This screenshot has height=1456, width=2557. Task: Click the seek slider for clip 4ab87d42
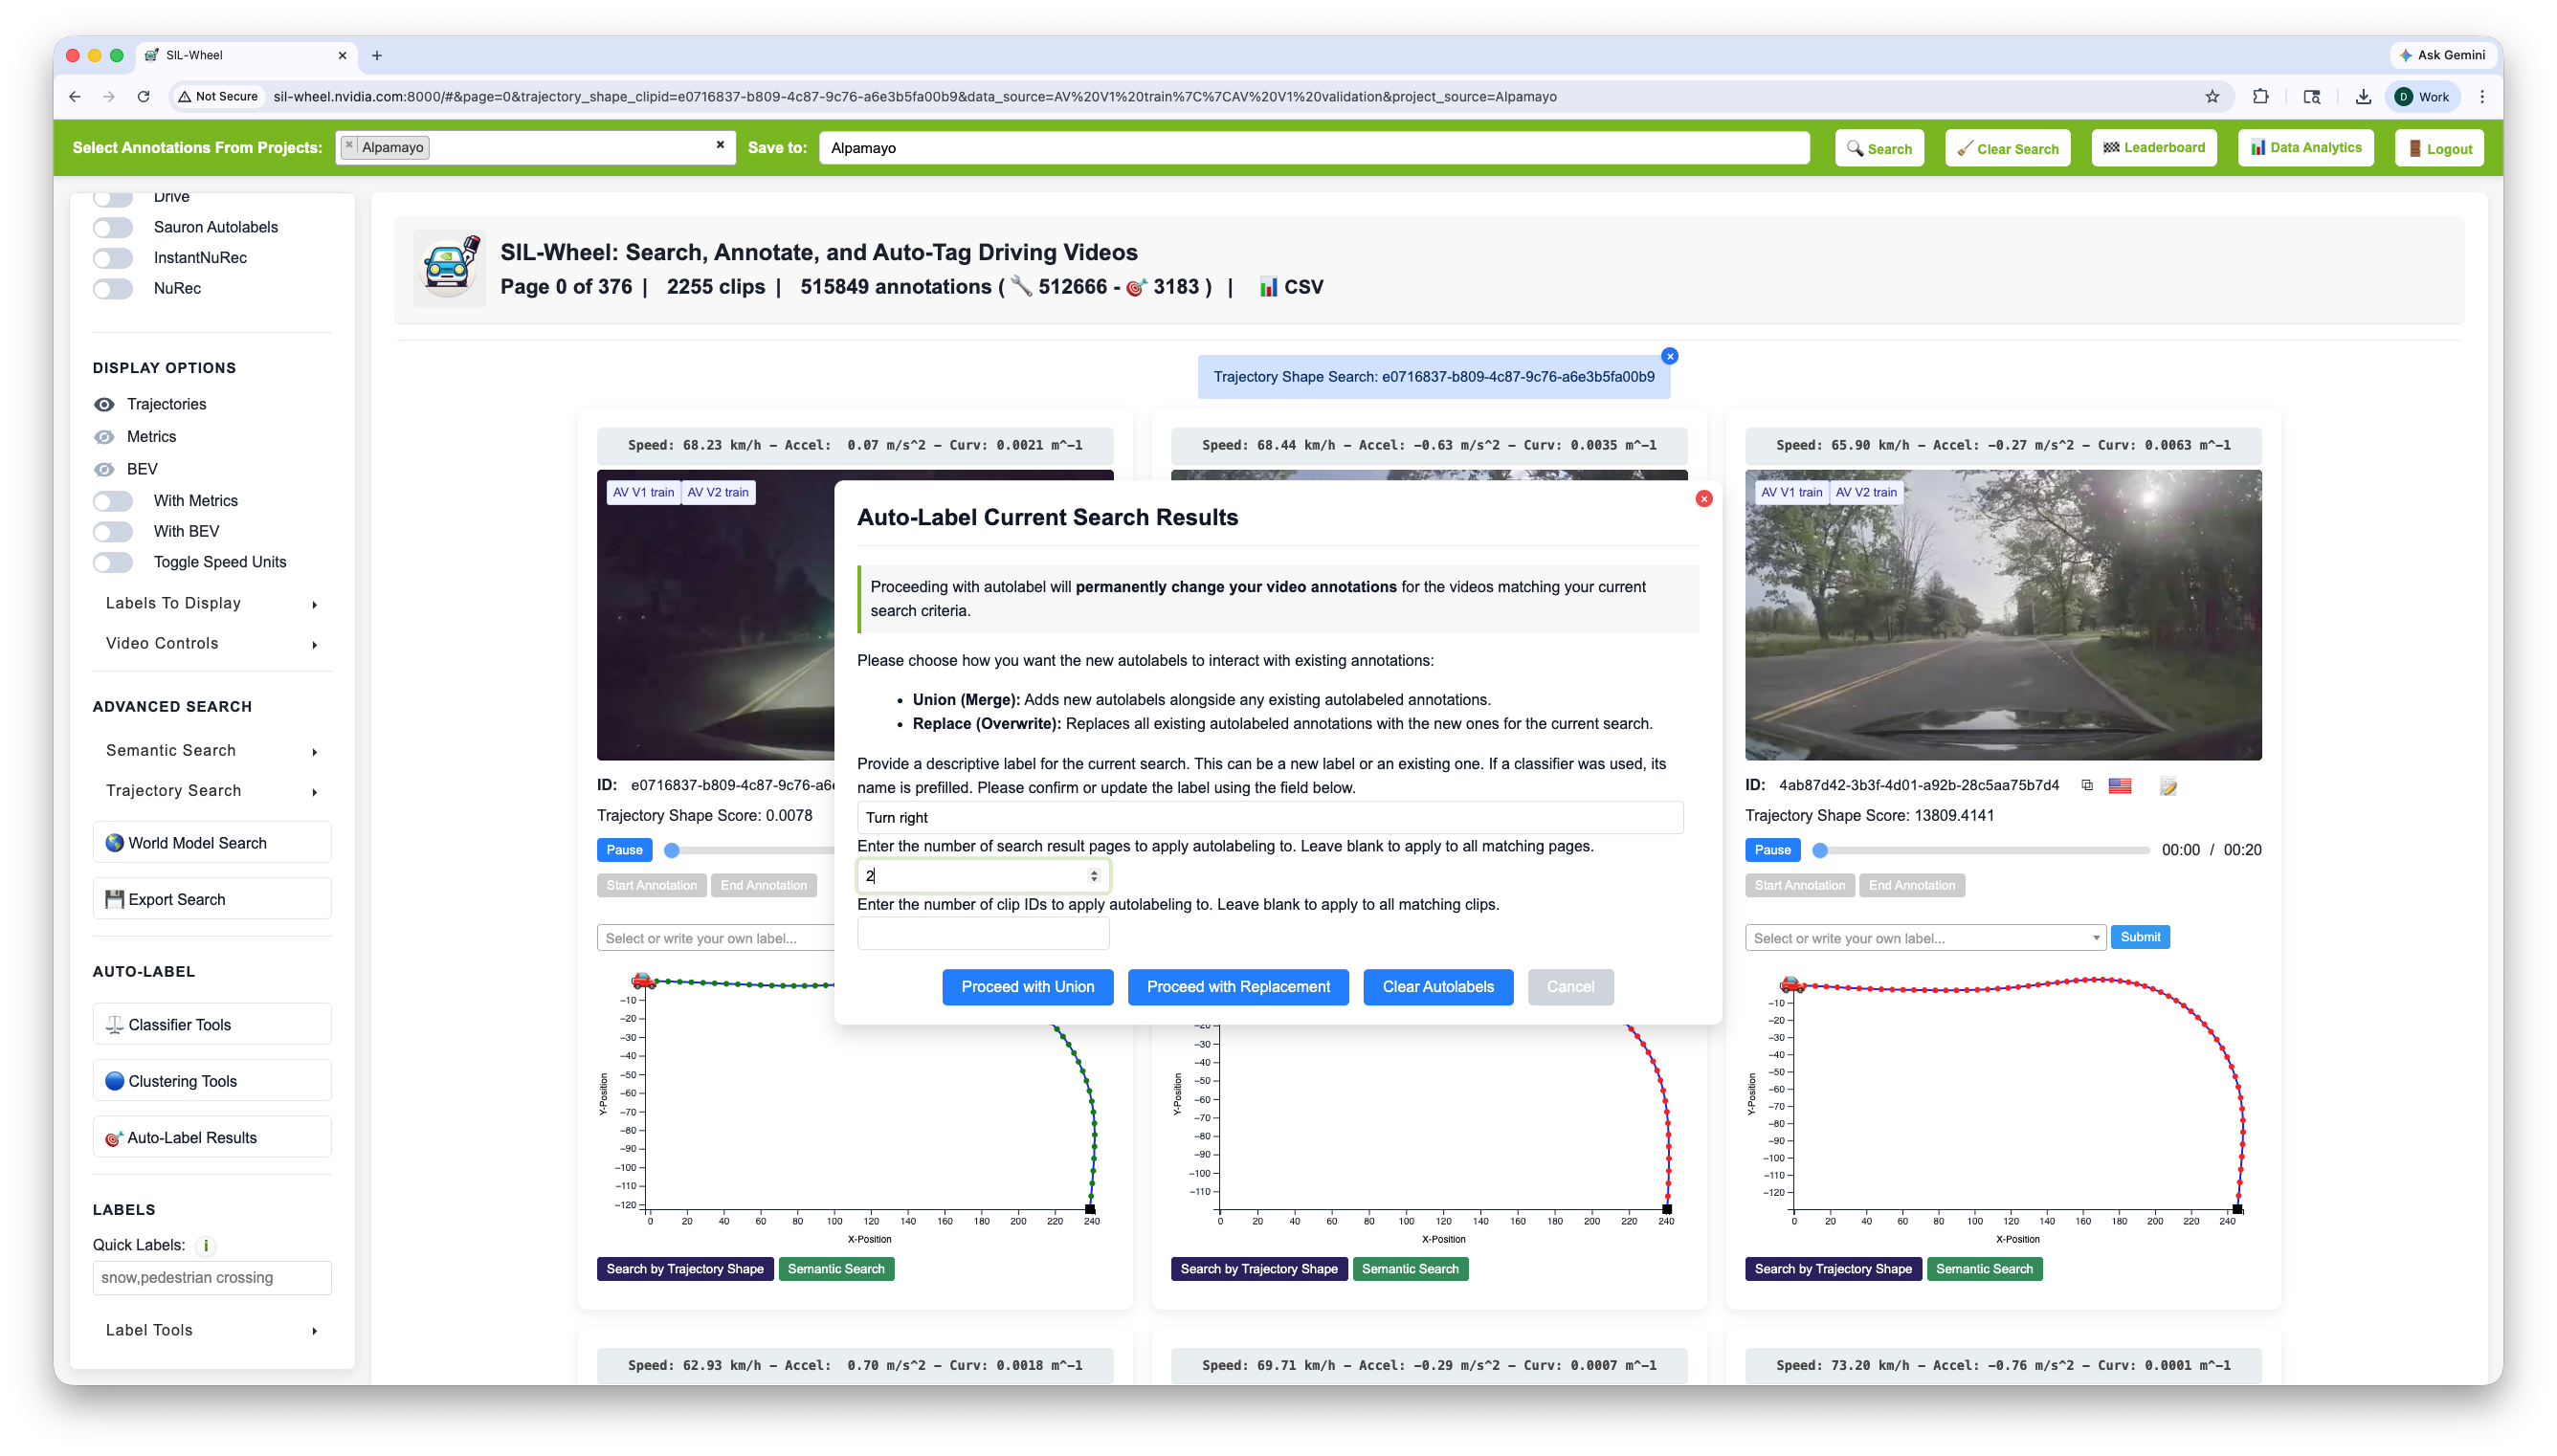tap(1983, 850)
